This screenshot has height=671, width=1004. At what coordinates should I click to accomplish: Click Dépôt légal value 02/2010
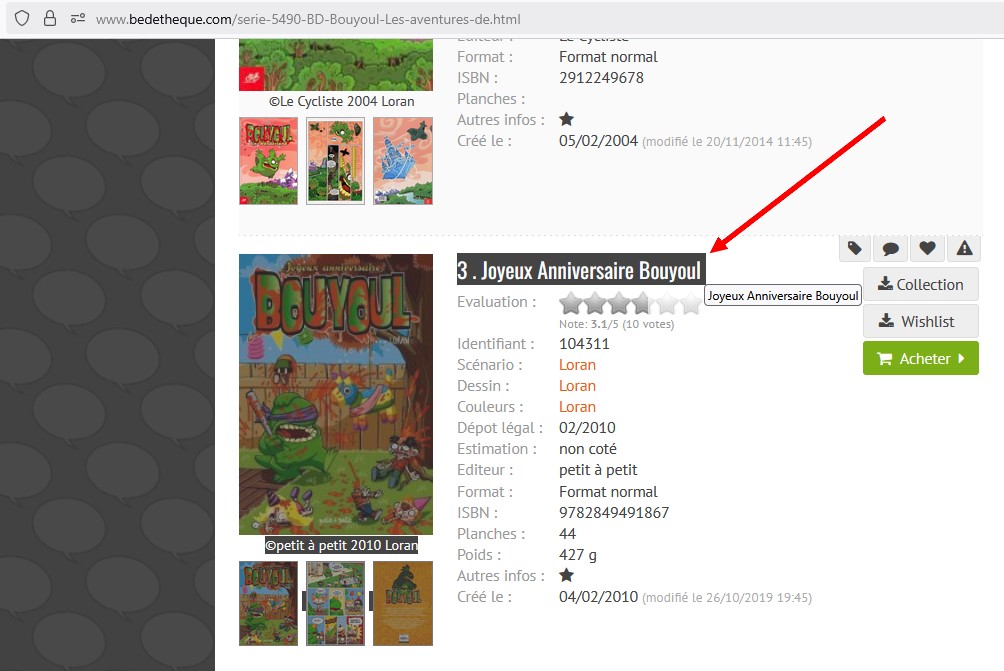587,428
